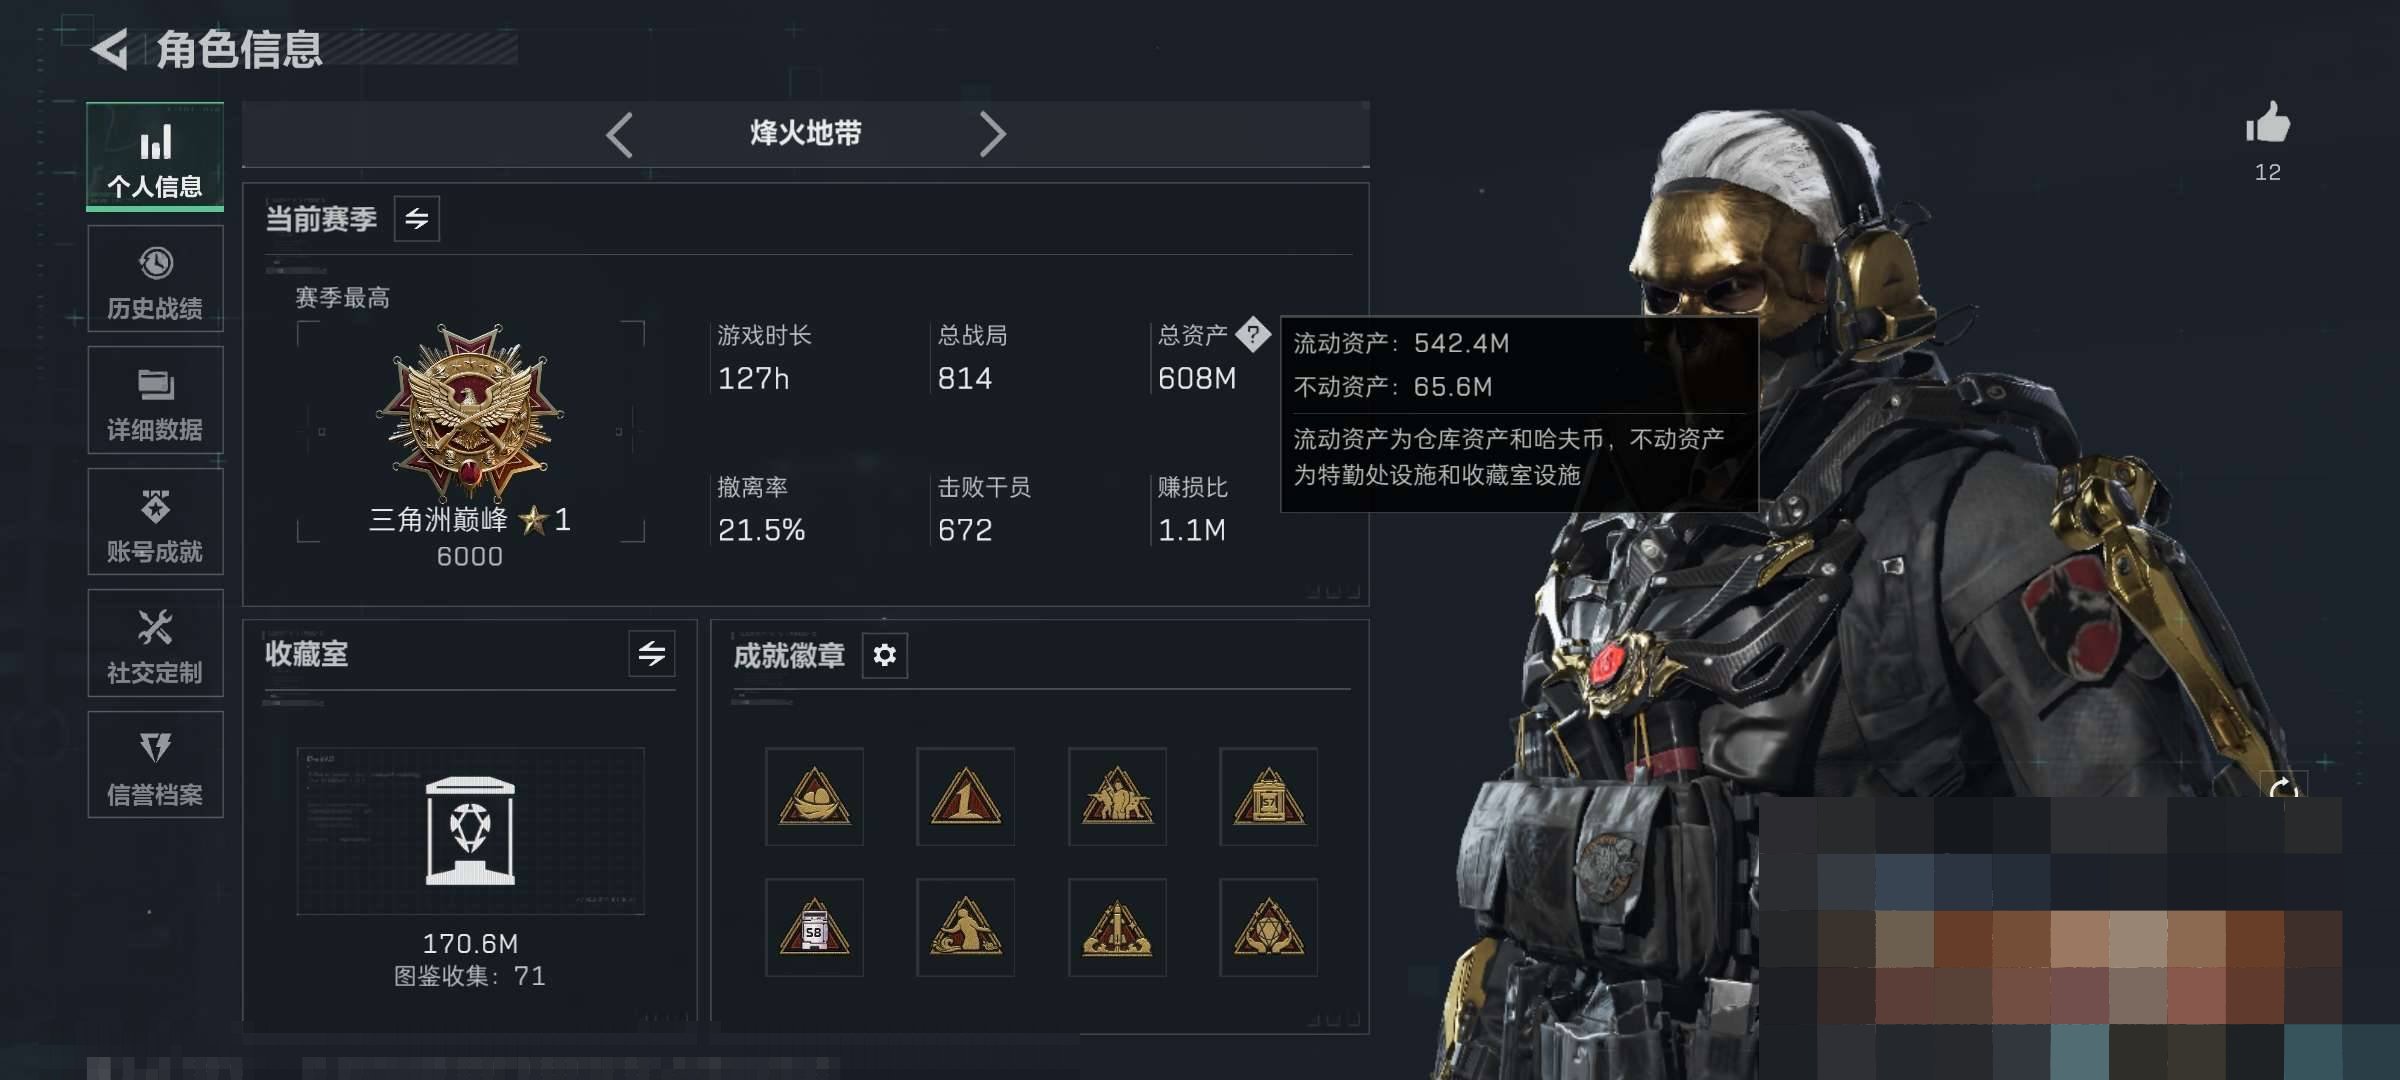The width and height of the screenshot is (2400, 1080).
Task: Switch to next mode with right chevron
Action: pos(992,134)
